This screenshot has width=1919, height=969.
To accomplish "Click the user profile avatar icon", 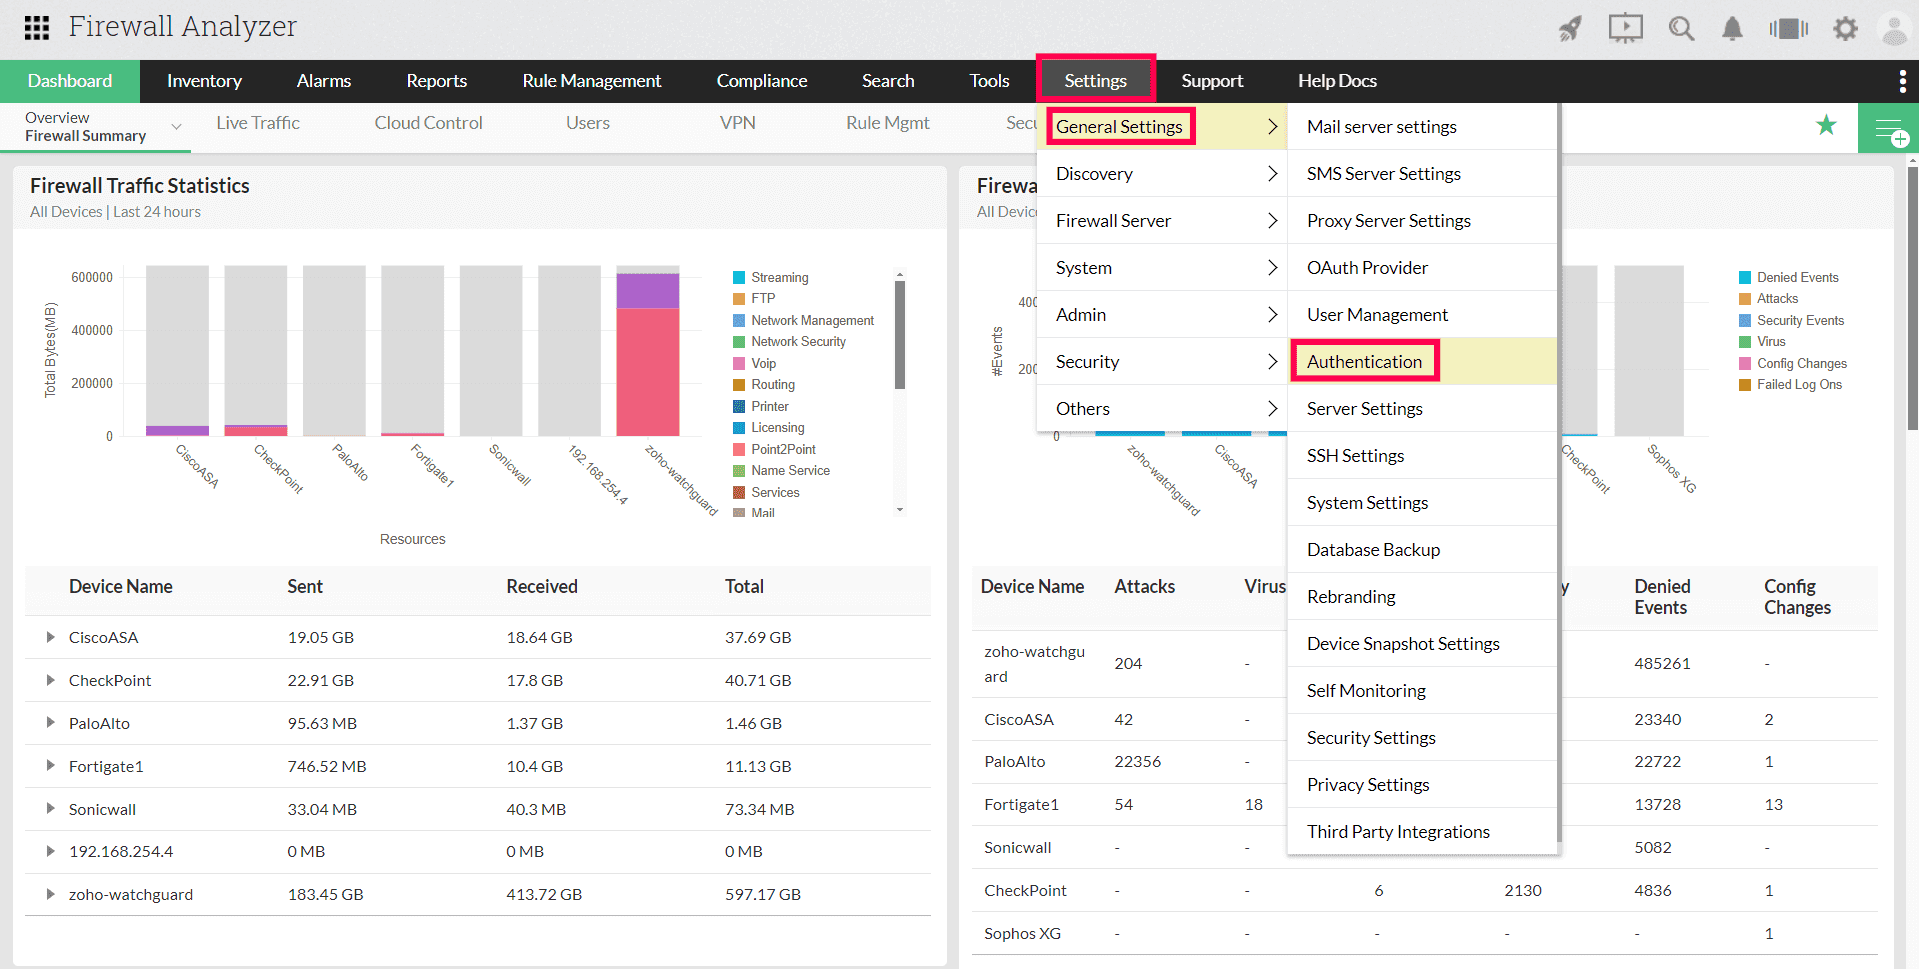I will 1893,28.
